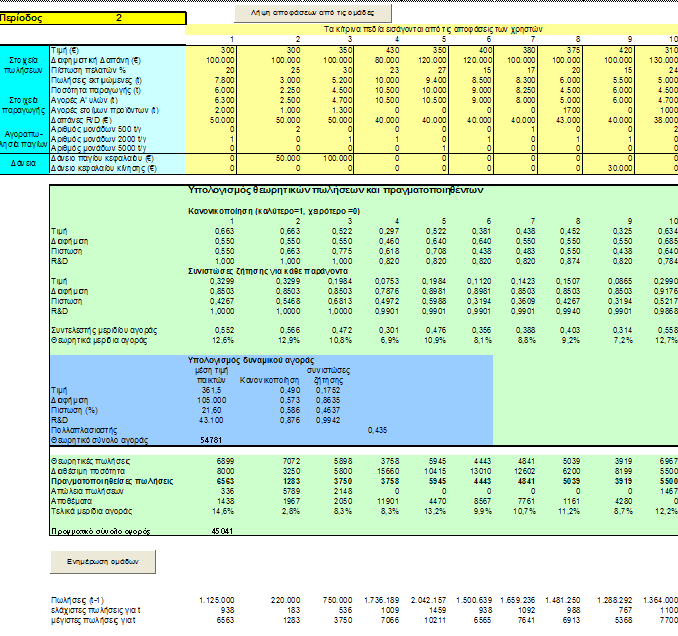Select average player price value 361,5

pos(211,390)
